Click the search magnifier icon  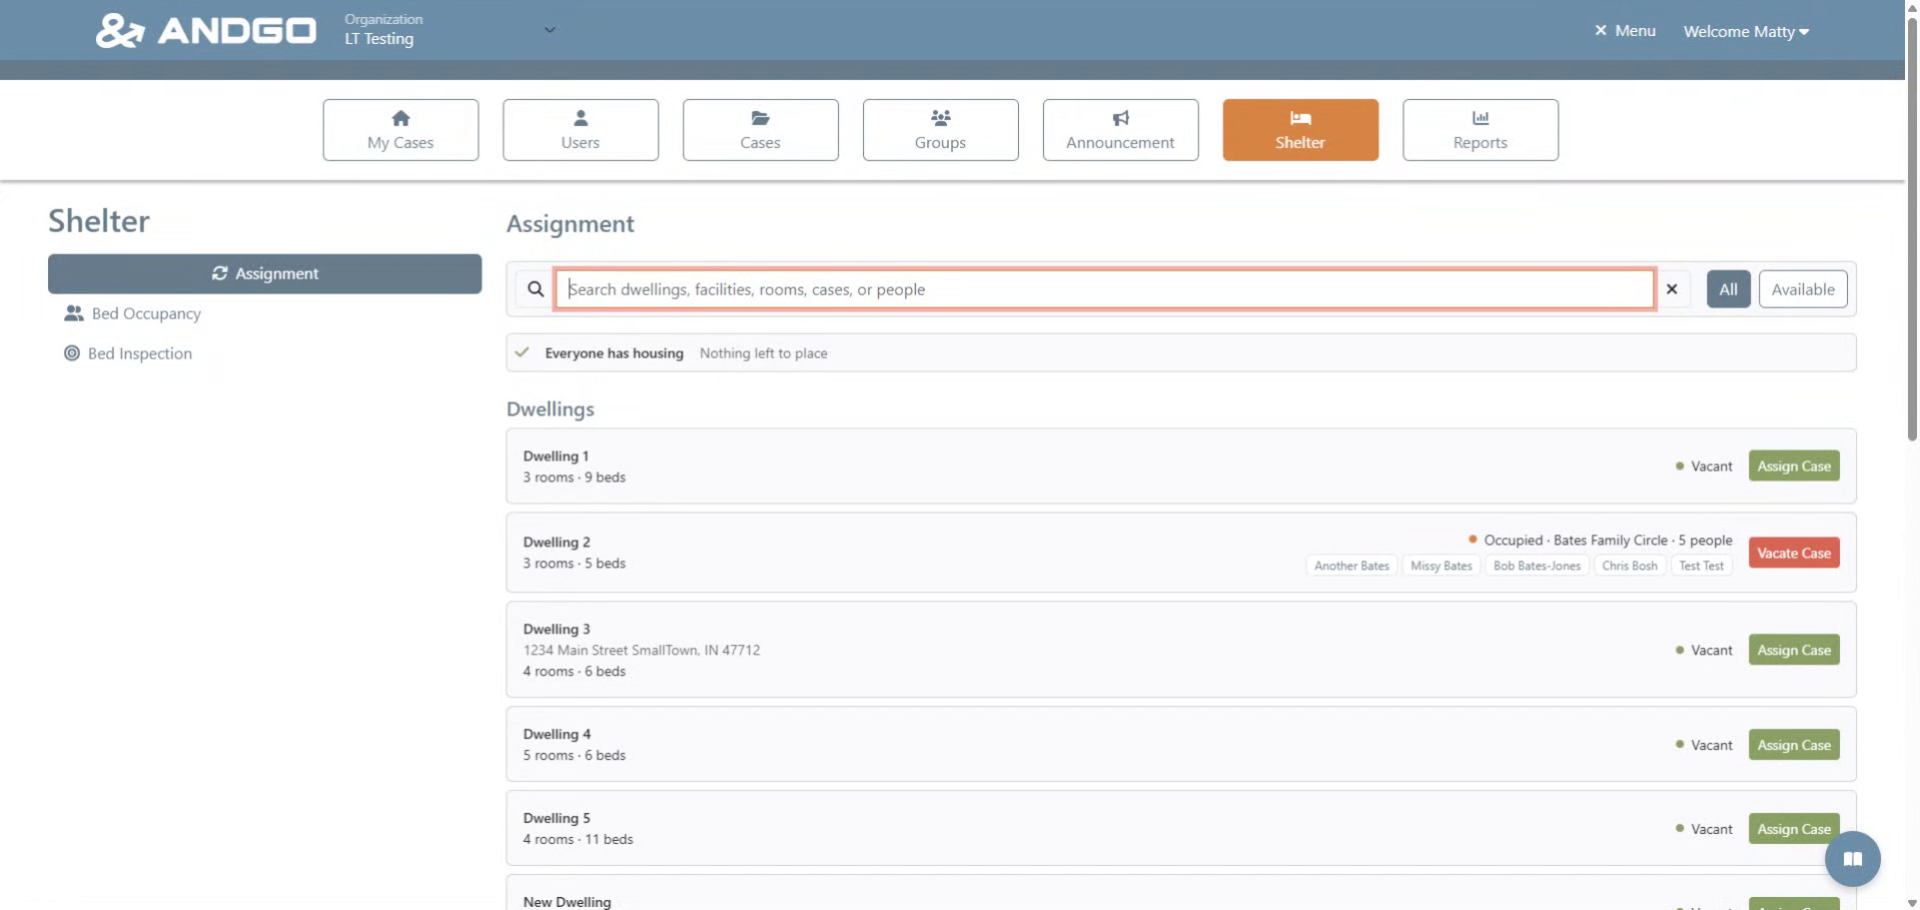click(x=536, y=289)
